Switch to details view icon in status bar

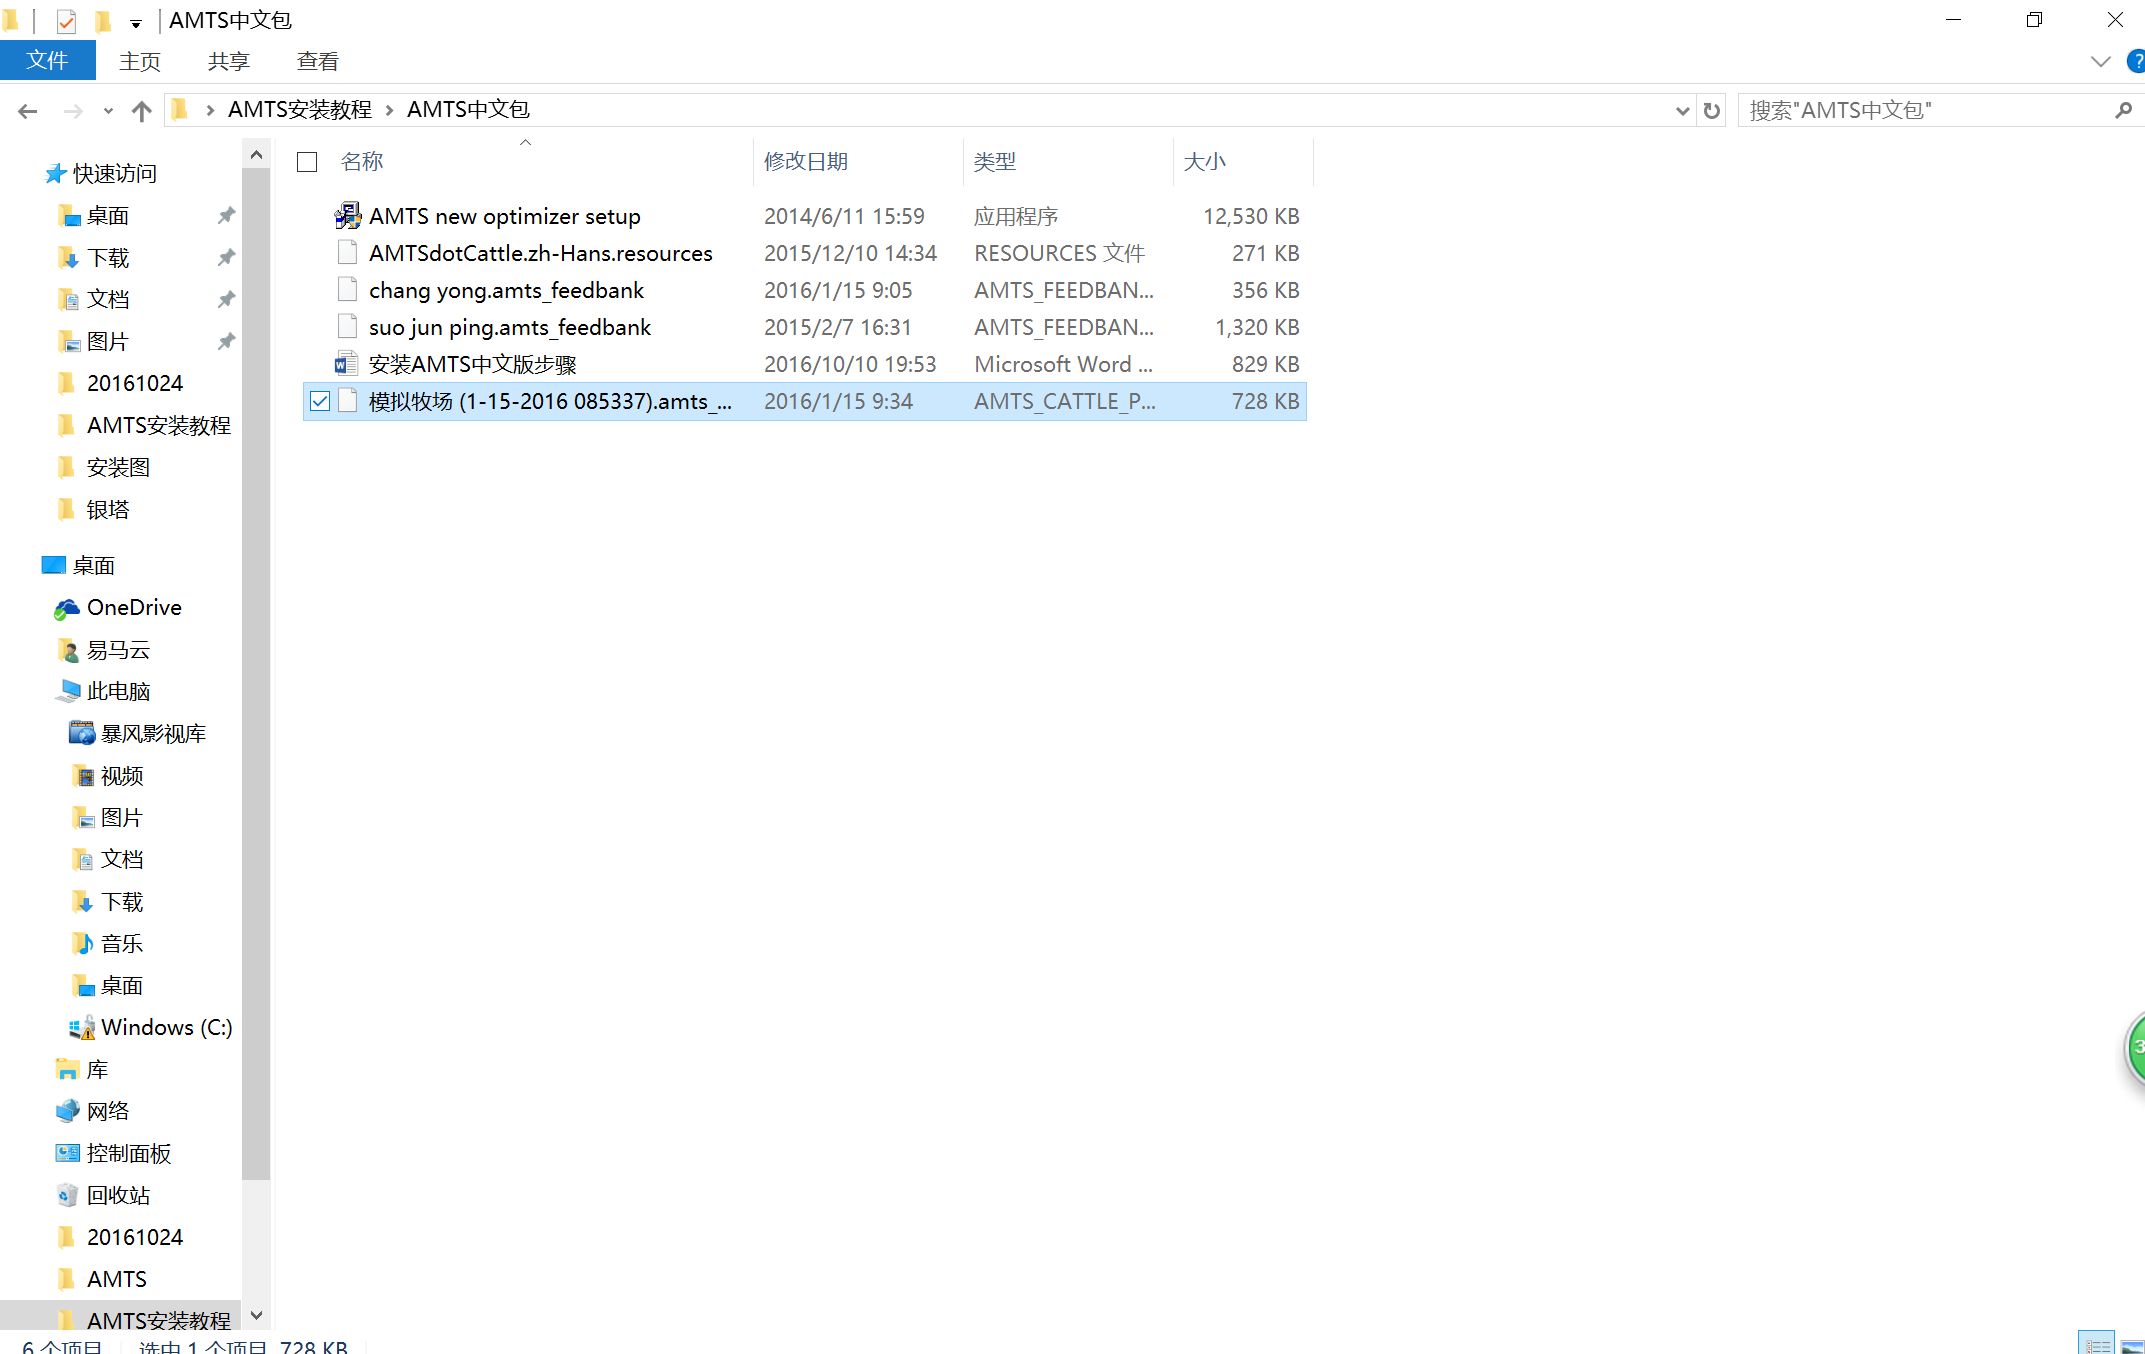pos(2096,1343)
